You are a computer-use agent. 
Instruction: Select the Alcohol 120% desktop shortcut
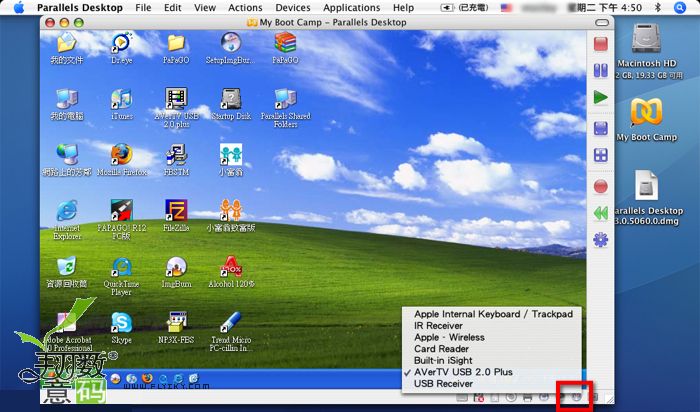pos(231,273)
